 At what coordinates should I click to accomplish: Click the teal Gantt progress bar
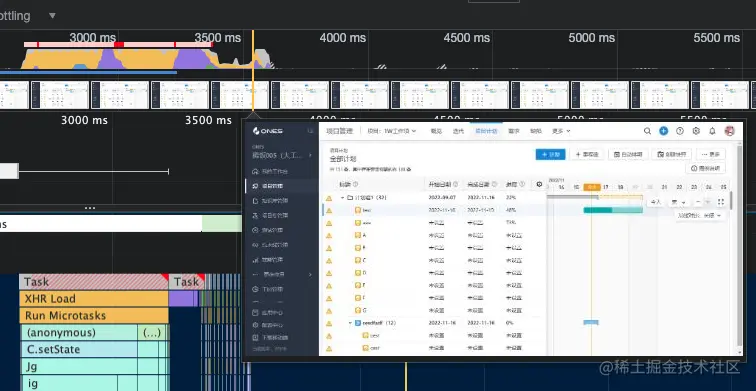pos(613,210)
